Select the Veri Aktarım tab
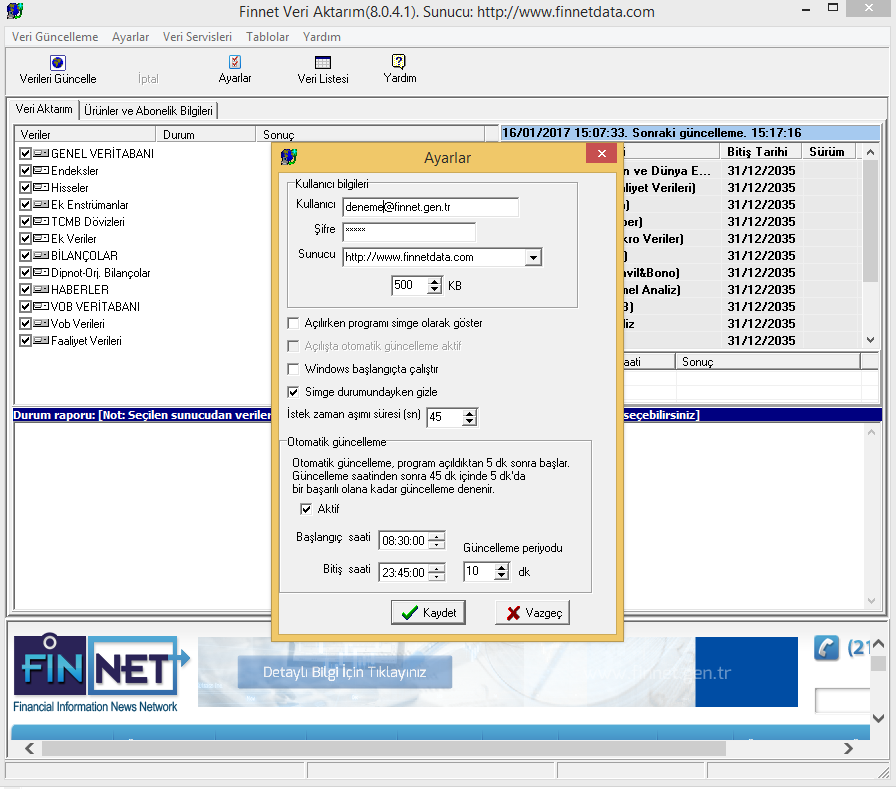This screenshot has width=896, height=789. point(44,109)
